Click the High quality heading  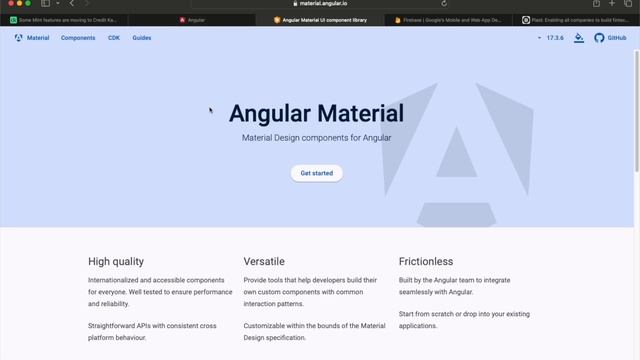point(116,262)
